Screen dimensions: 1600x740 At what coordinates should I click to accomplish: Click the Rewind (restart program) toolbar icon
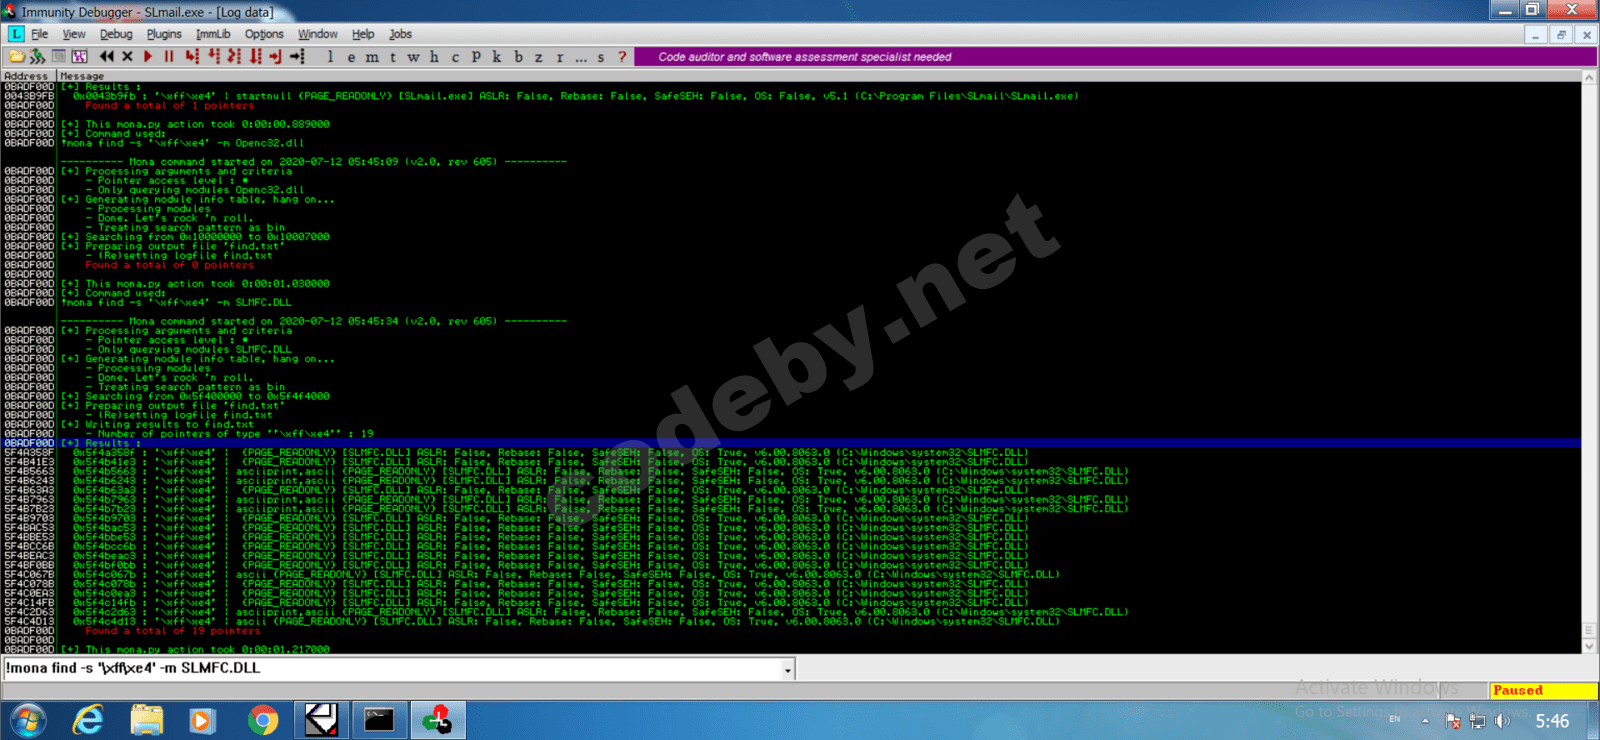pyautogui.click(x=107, y=57)
